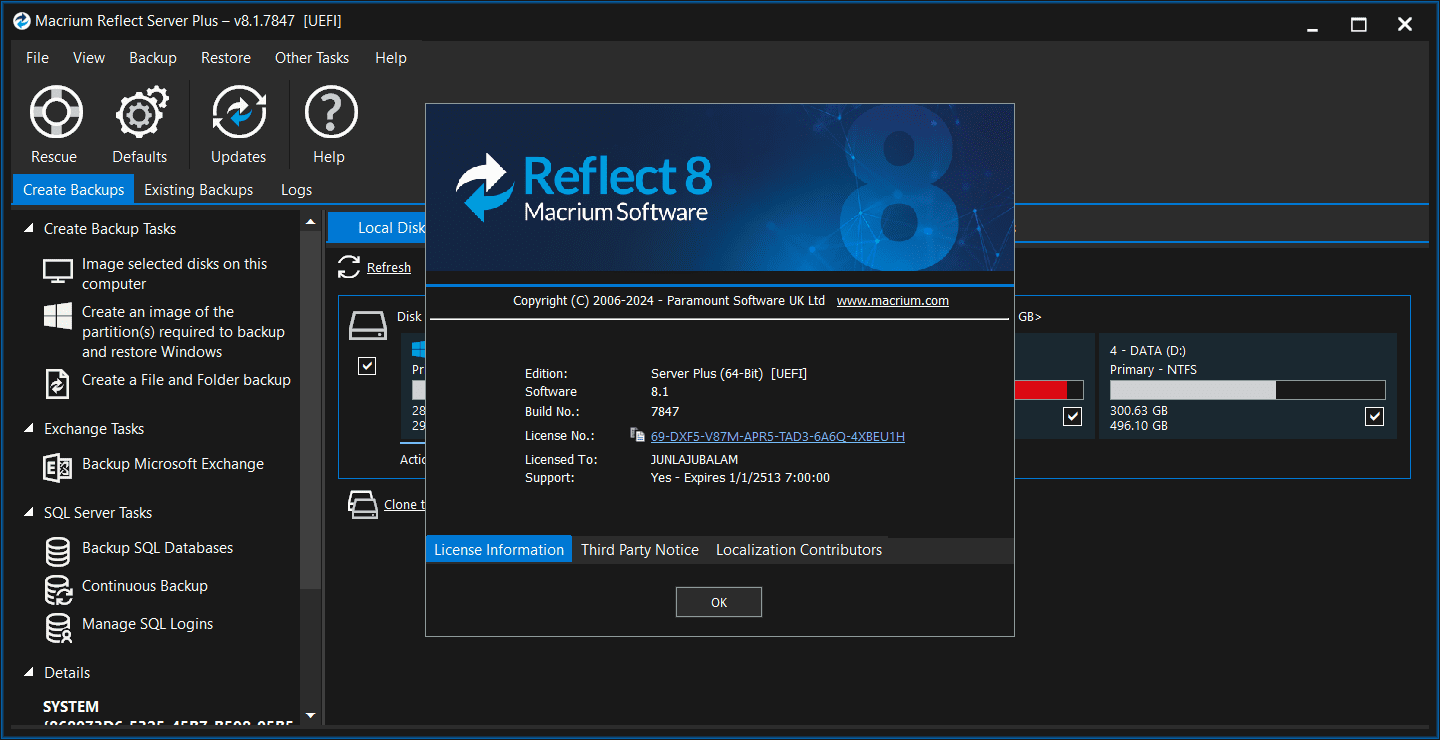This screenshot has height=740, width=1440.
Task: Open the Rescue media tool
Action: (x=55, y=112)
